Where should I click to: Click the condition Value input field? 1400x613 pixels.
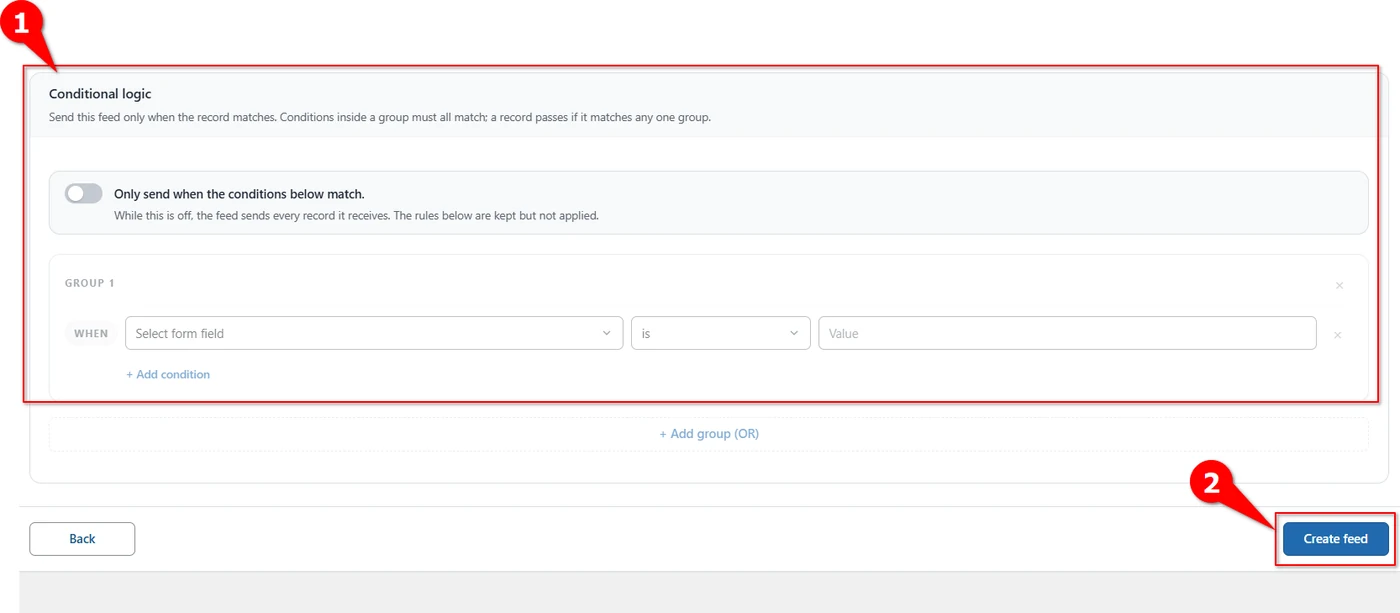(1067, 333)
